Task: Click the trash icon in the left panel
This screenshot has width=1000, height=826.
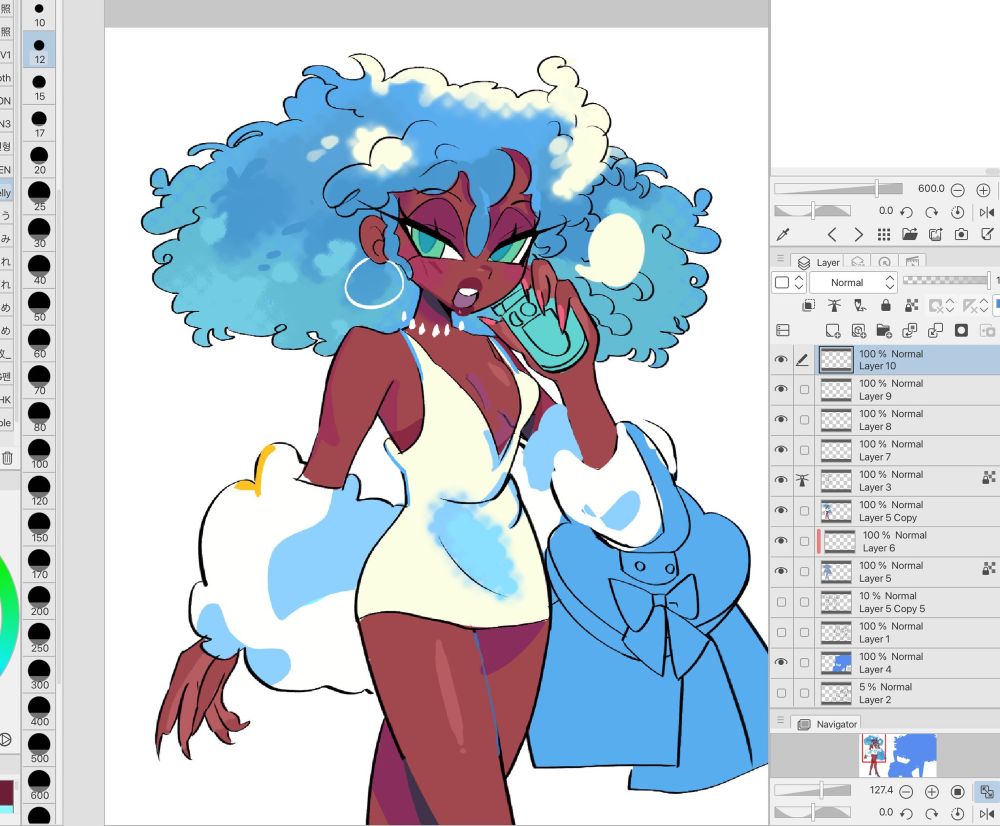Action: (8, 458)
